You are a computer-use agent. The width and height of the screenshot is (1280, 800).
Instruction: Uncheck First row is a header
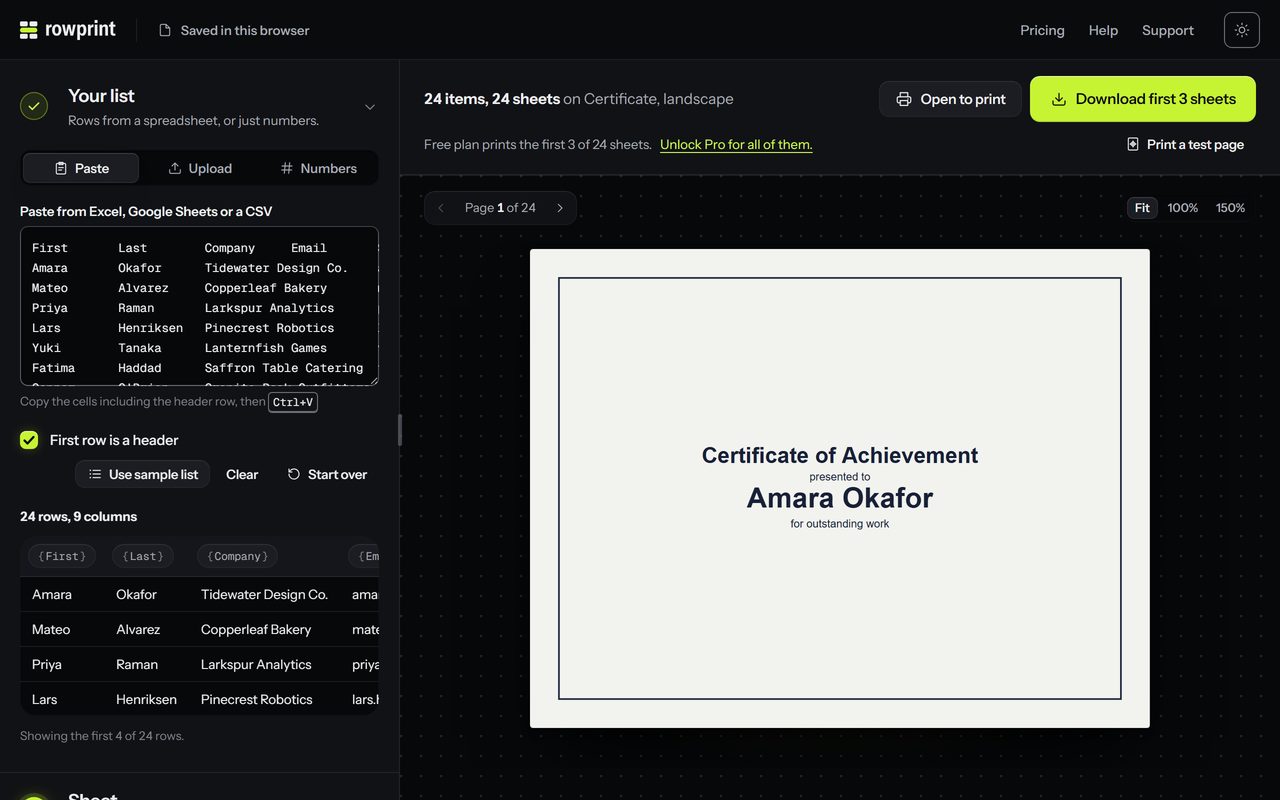[29, 440]
